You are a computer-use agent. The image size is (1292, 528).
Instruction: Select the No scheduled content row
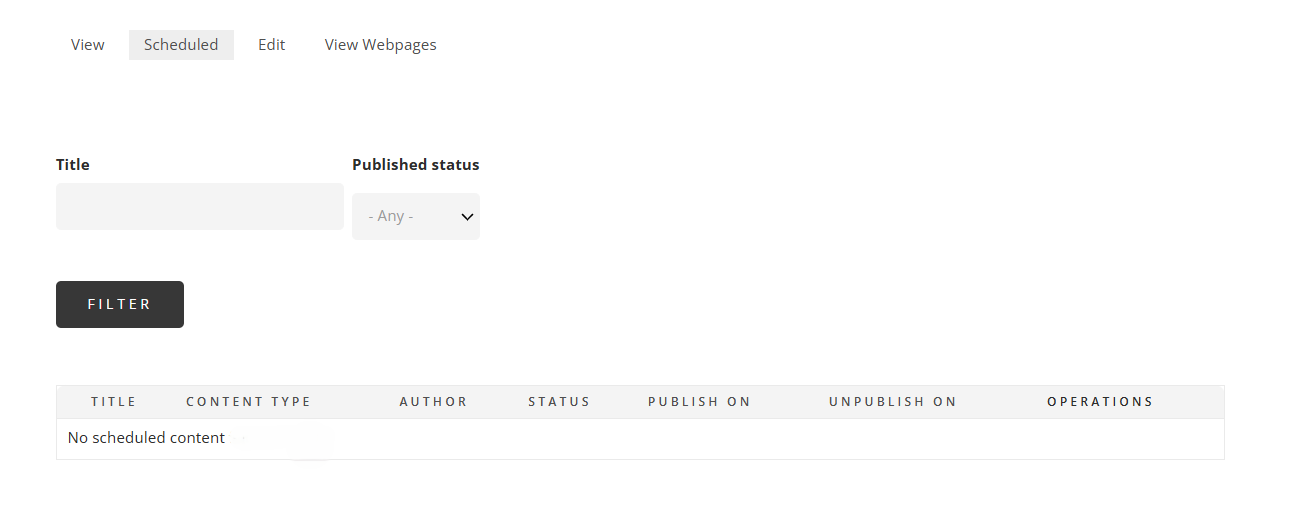click(640, 438)
